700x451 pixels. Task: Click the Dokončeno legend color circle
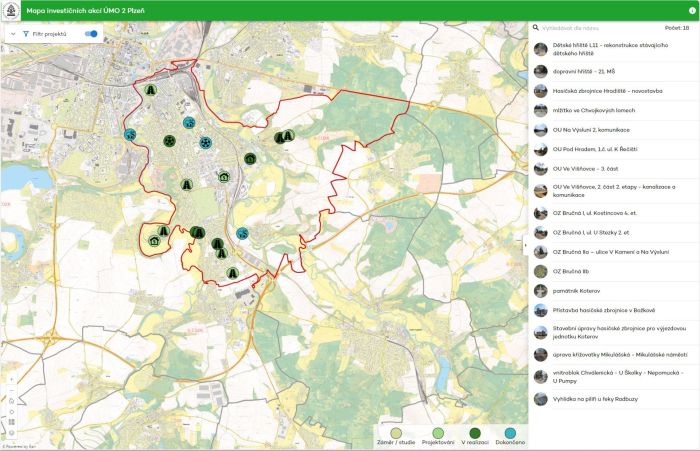510,433
